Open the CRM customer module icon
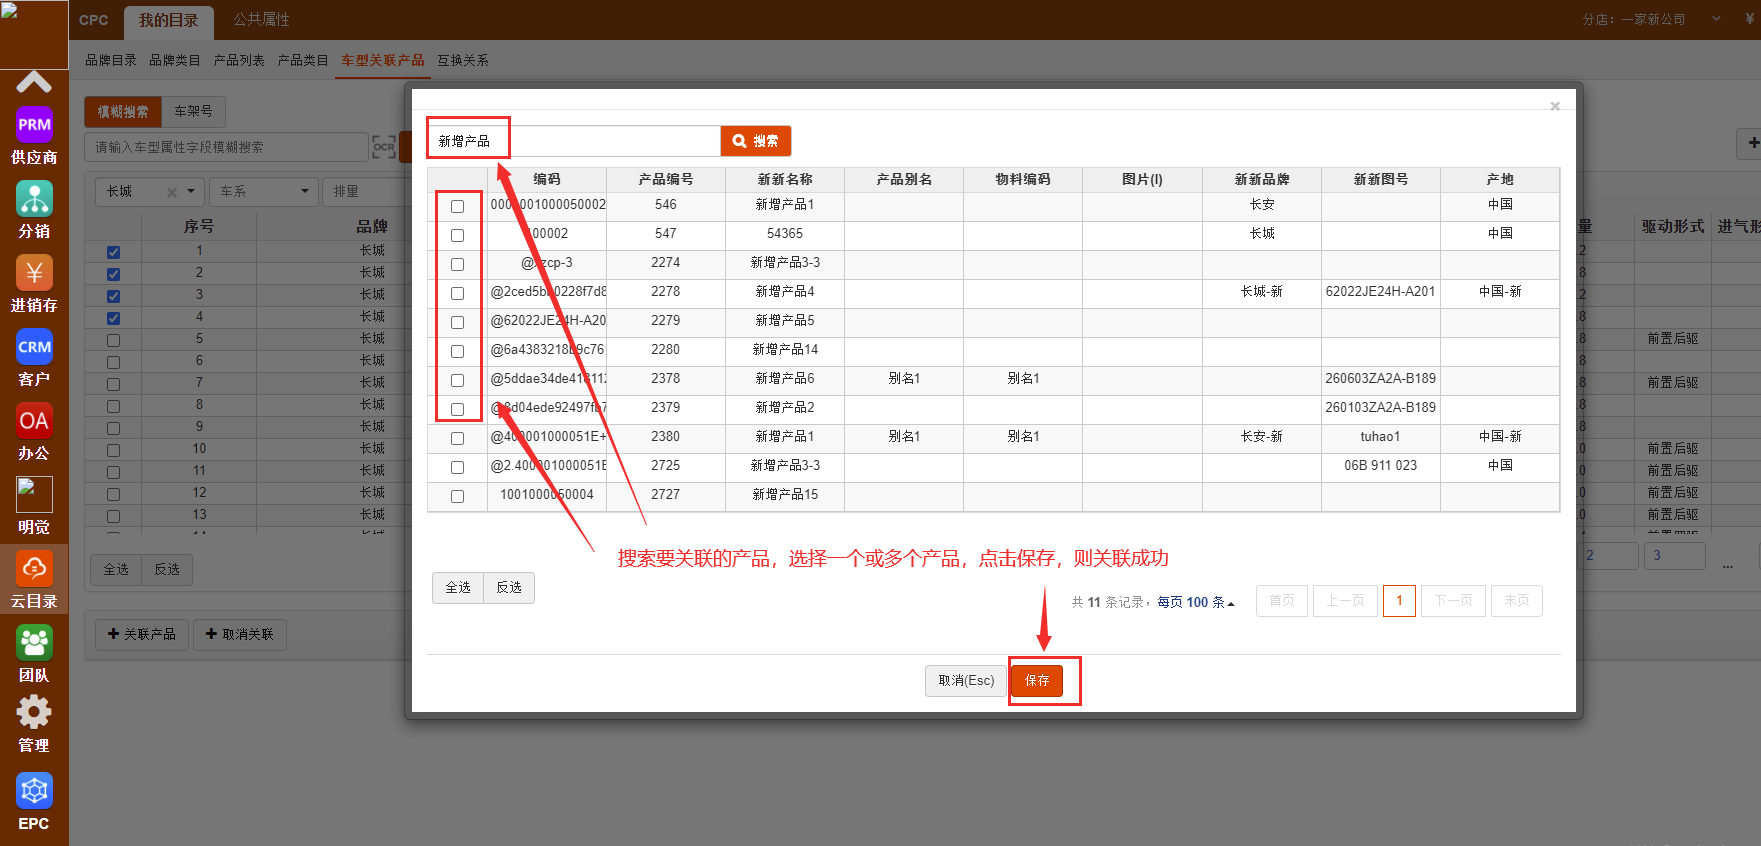The height and width of the screenshot is (846, 1761). point(34,347)
